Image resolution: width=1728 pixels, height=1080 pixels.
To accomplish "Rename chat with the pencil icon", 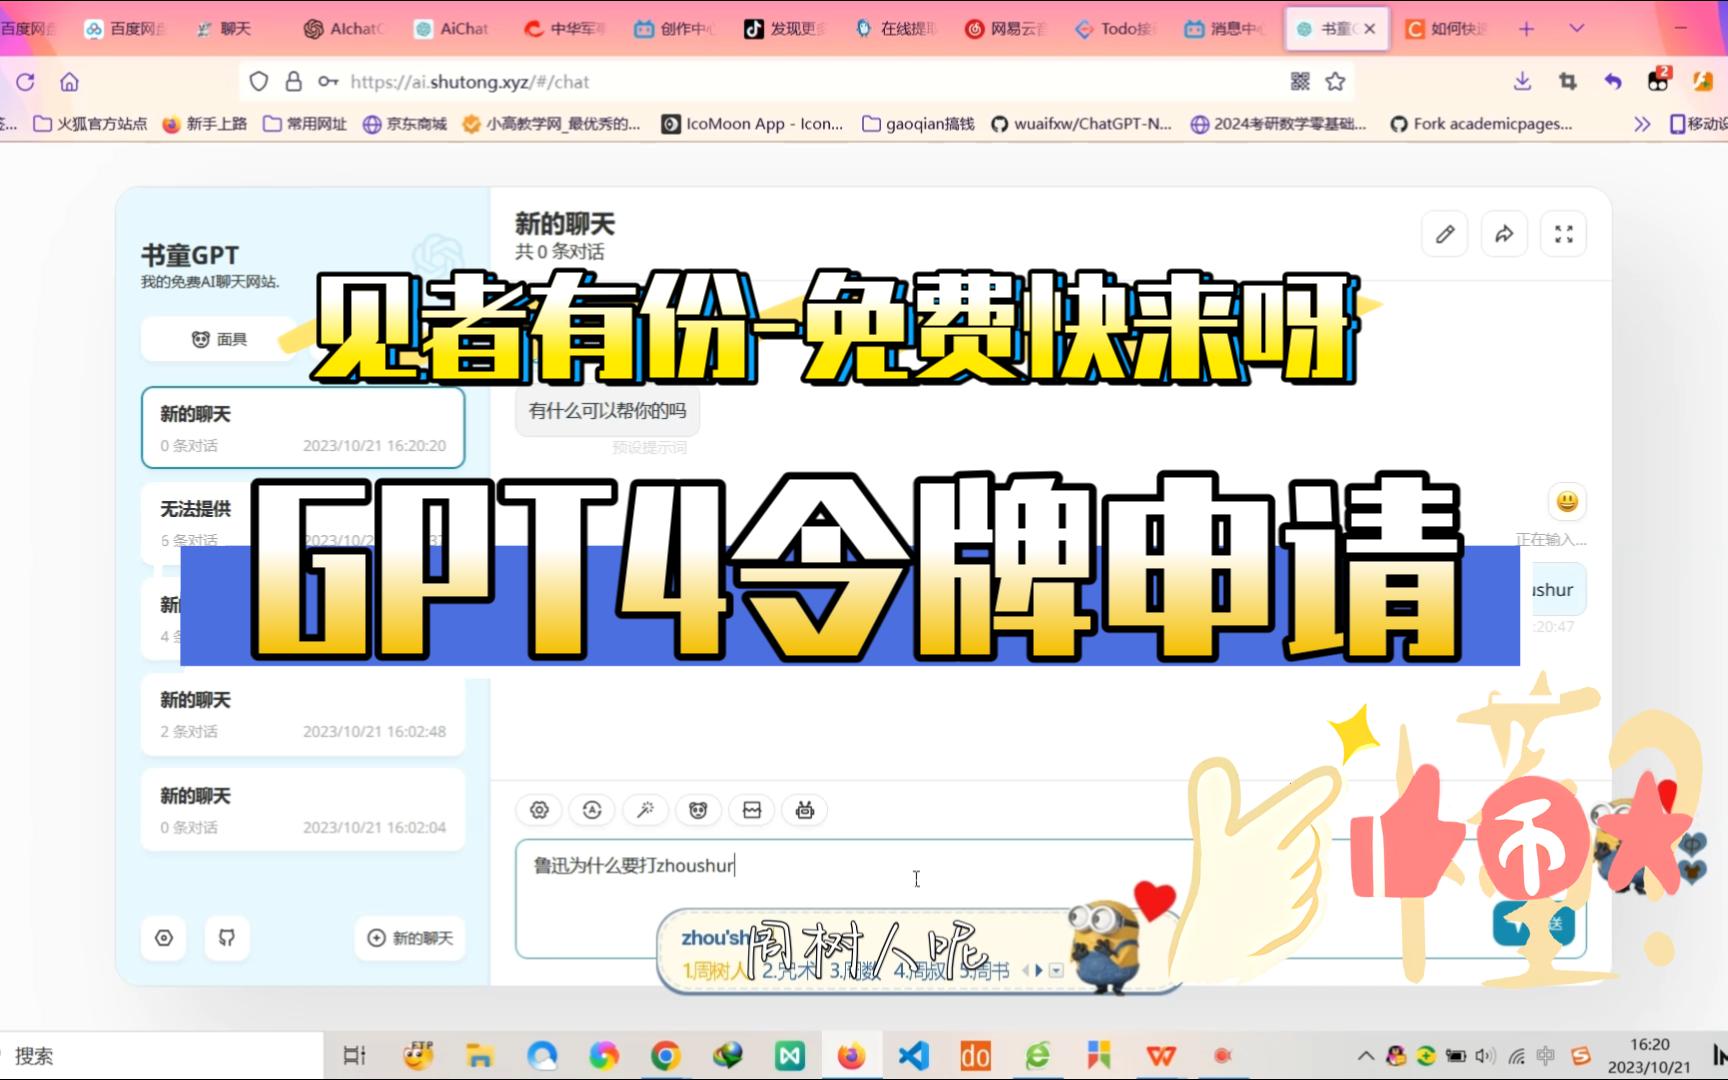I will pos(1445,234).
